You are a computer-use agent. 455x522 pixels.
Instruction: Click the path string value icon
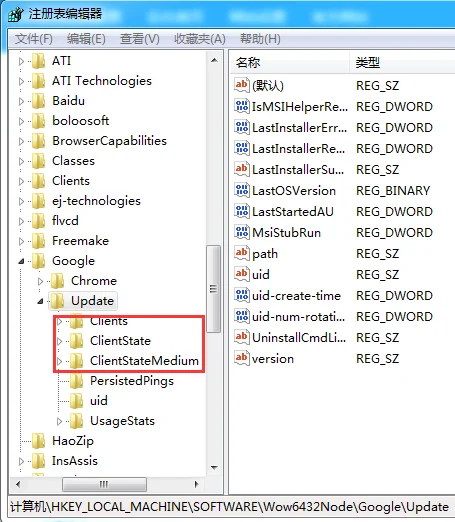click(x=242, y=253)
